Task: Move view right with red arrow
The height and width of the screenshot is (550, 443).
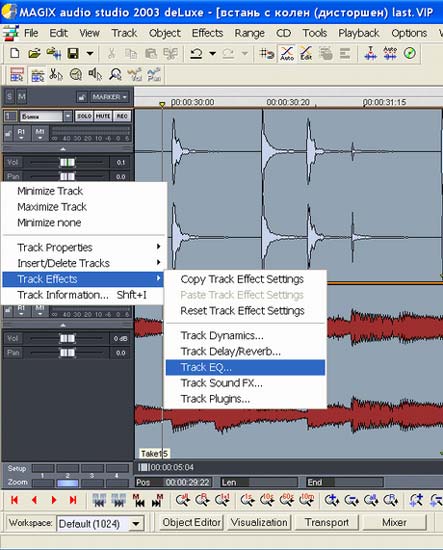Action: (54, 500)
